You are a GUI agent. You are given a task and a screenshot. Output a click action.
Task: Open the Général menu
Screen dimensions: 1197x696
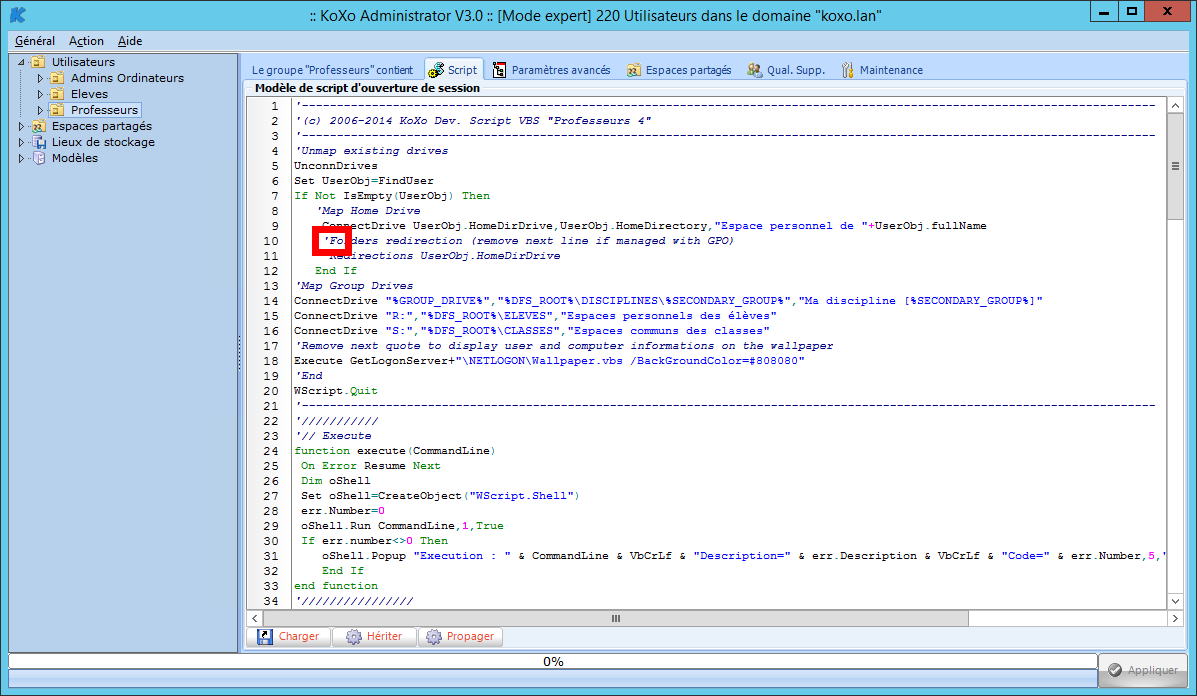pos(34,40)
